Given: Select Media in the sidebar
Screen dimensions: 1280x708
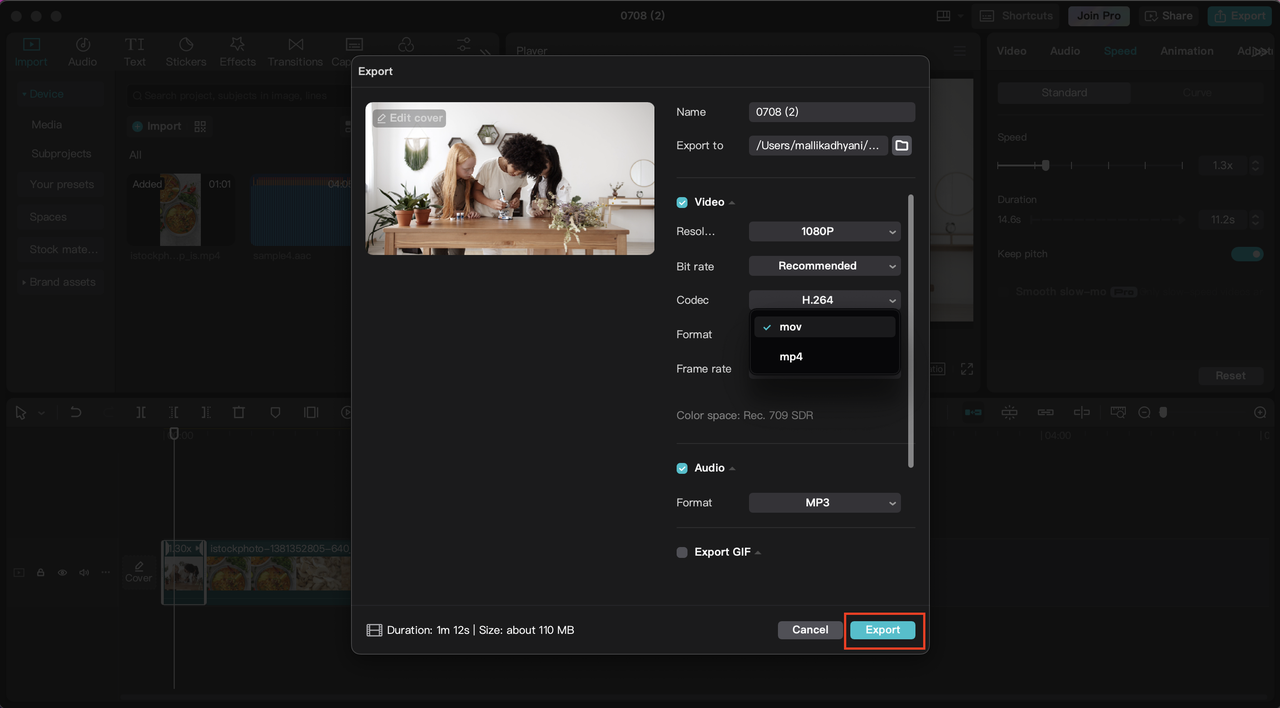Looking at the screenshot, I should click(47, 125).
